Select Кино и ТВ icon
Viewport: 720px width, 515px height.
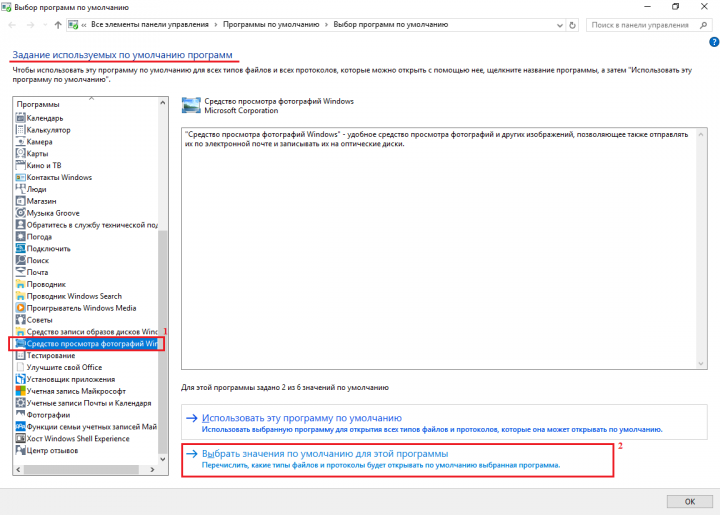coord(20,165)
